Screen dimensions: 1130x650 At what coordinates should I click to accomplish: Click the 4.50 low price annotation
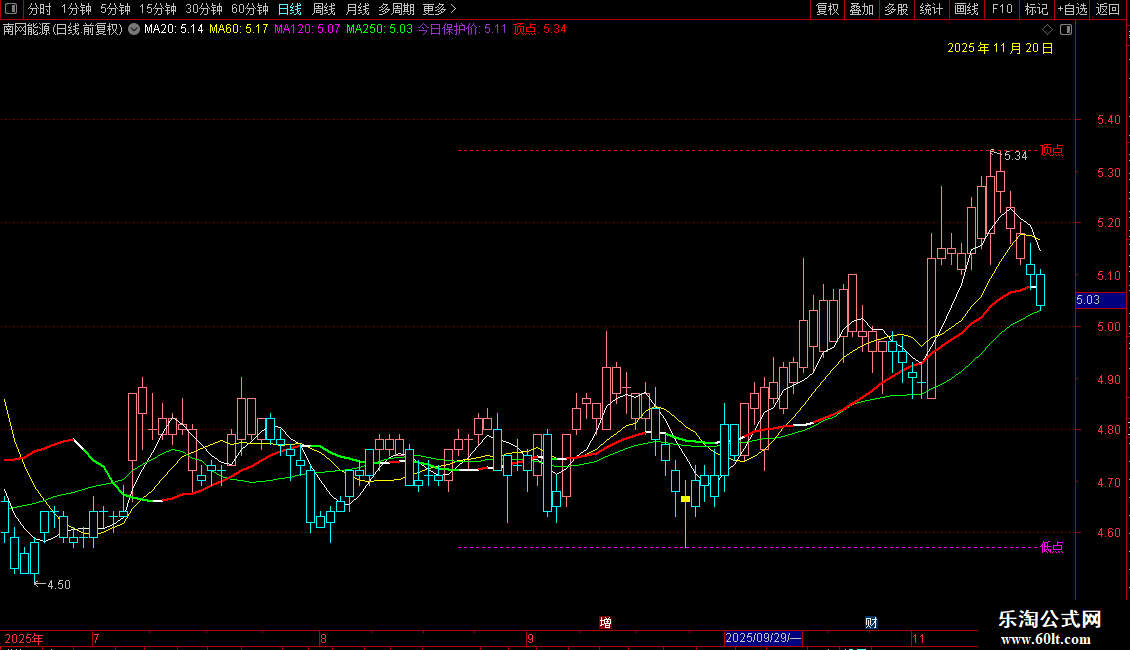pyautogui.click(x=59, y=584)
